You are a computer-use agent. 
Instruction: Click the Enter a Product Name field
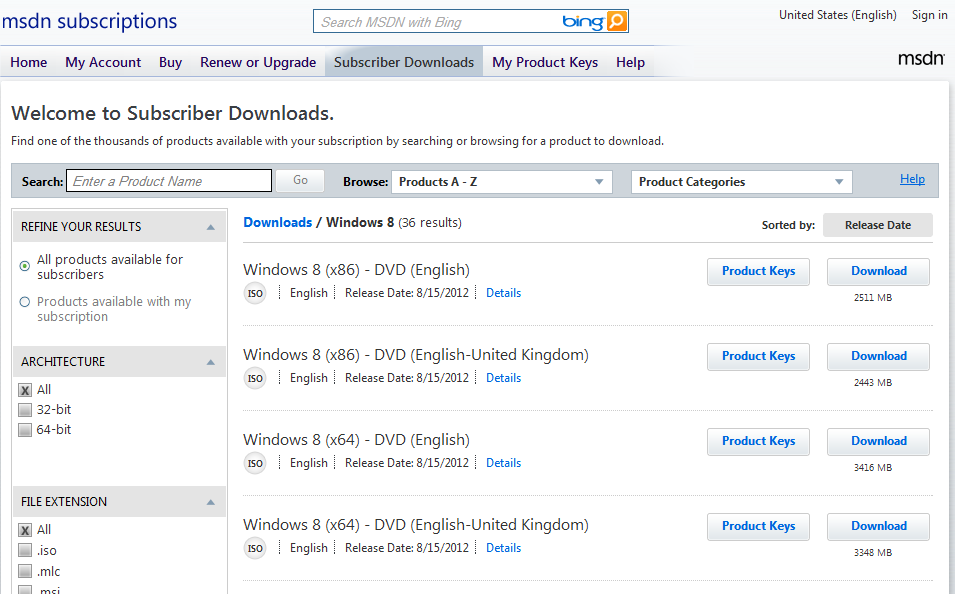click(169, 181)
